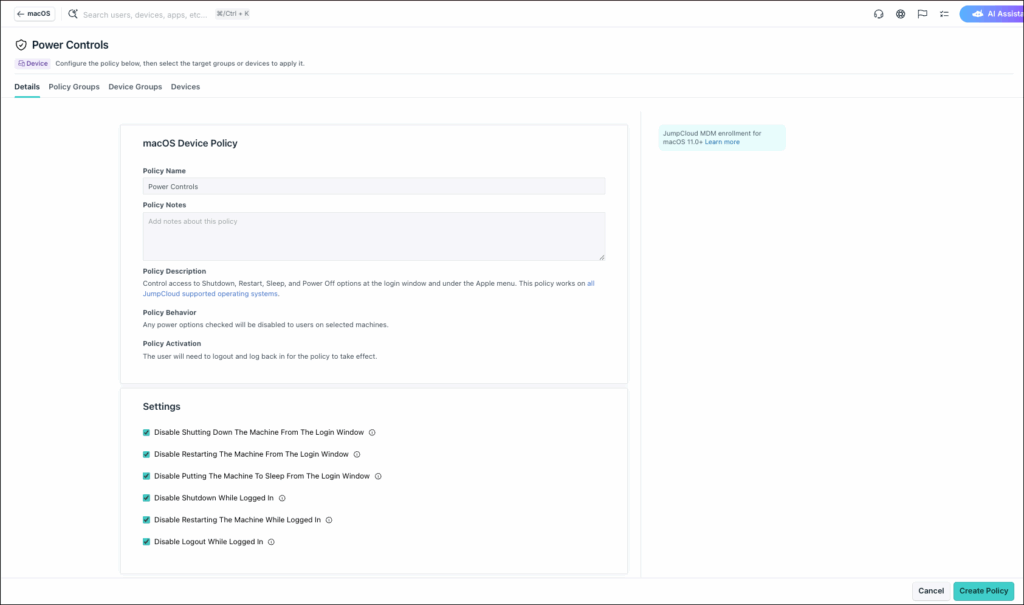
Task: Switch to the Policy Groups tab
Action: click(74, 87)
